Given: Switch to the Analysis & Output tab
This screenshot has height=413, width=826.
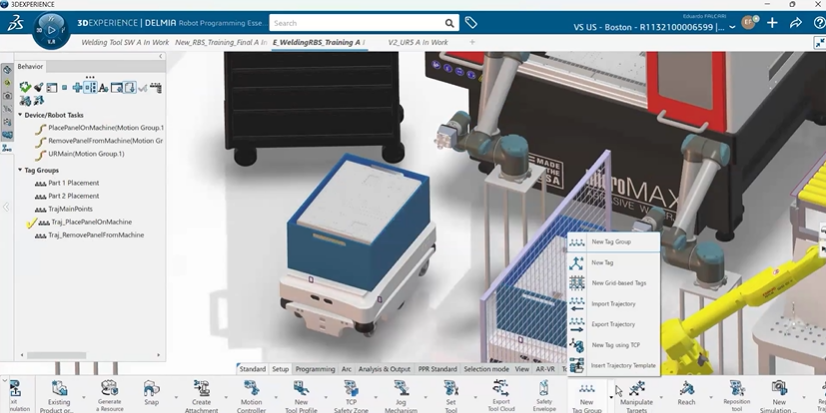Looking at the screenshot, I should [x=384, y=369].
